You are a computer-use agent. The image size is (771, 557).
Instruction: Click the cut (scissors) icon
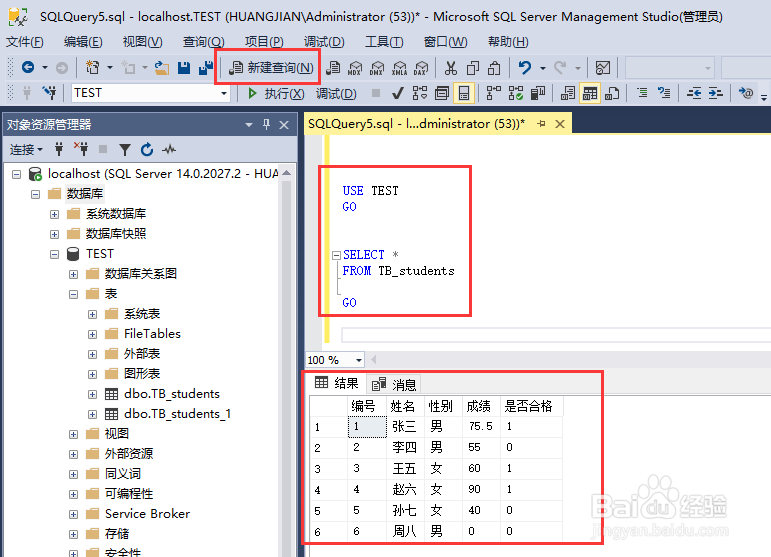[x=450, y=67]
